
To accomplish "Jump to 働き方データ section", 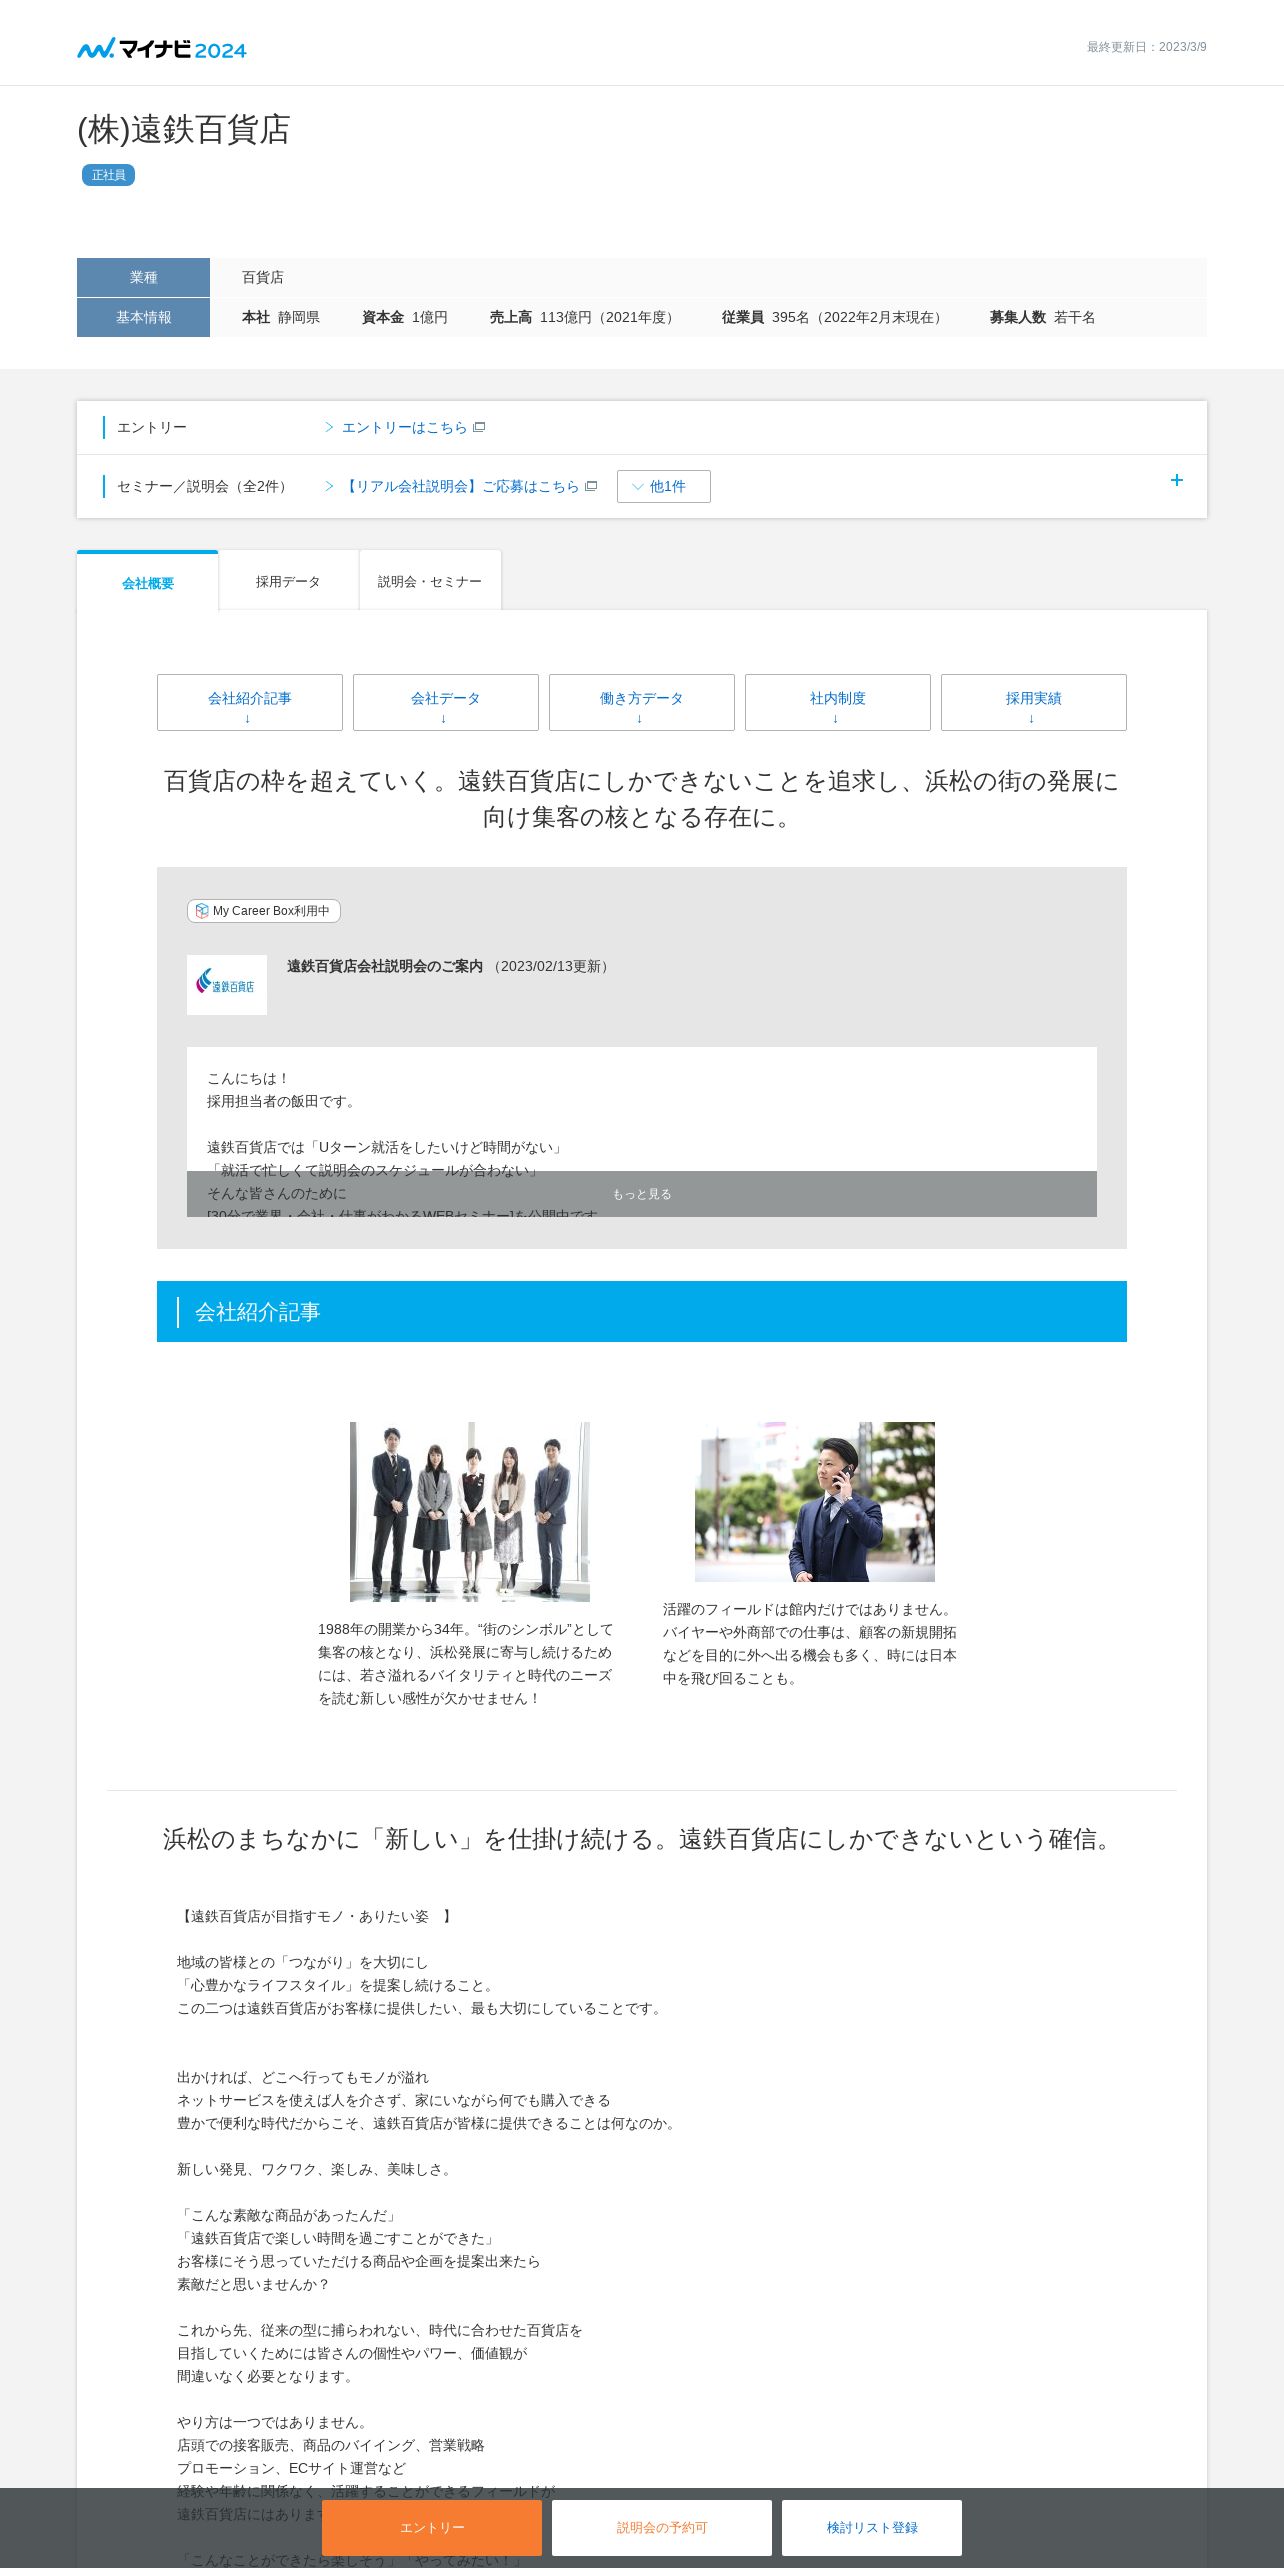I will (x=642, y=703).
